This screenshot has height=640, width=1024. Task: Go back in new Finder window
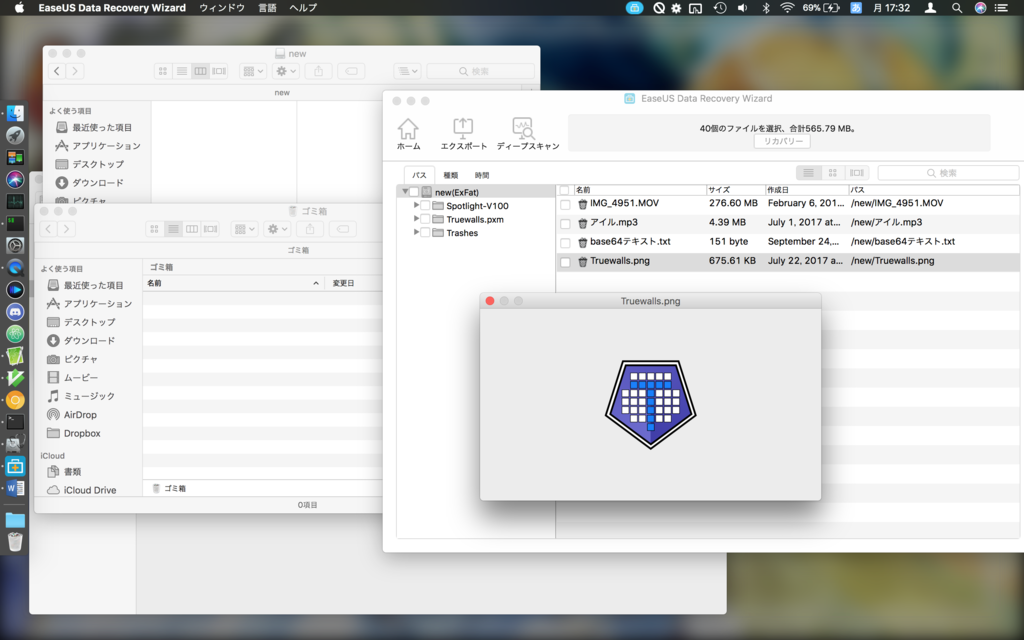[x=57, y=71]
